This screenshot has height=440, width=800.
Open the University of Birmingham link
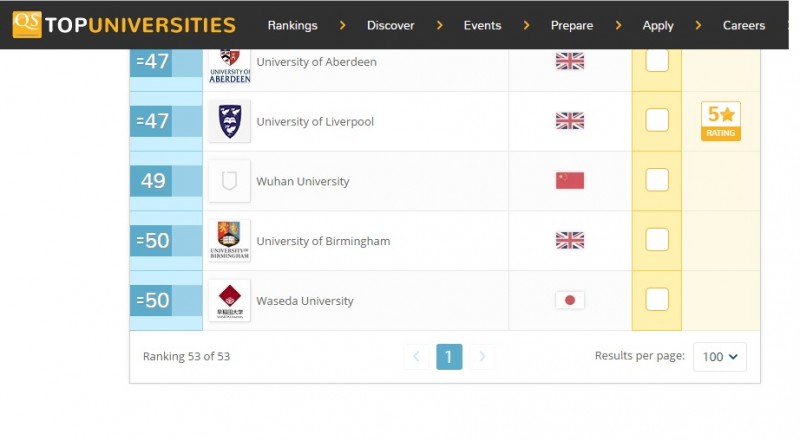pyautogui.click(x=323, y=241)
